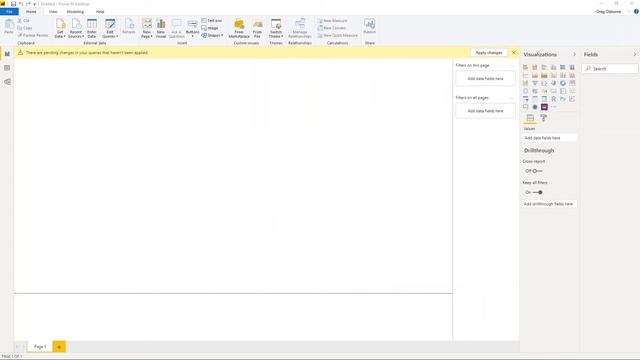Collapse the Visualizations pane
Viewport: 640px width, 360px height.
(x=574, y=54)
